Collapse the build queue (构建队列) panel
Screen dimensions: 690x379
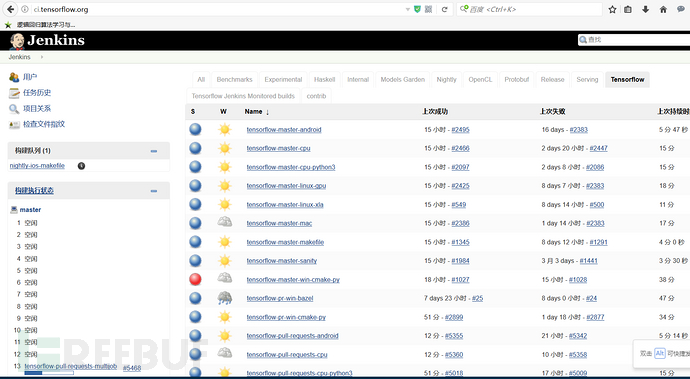[x=154, y=151]
